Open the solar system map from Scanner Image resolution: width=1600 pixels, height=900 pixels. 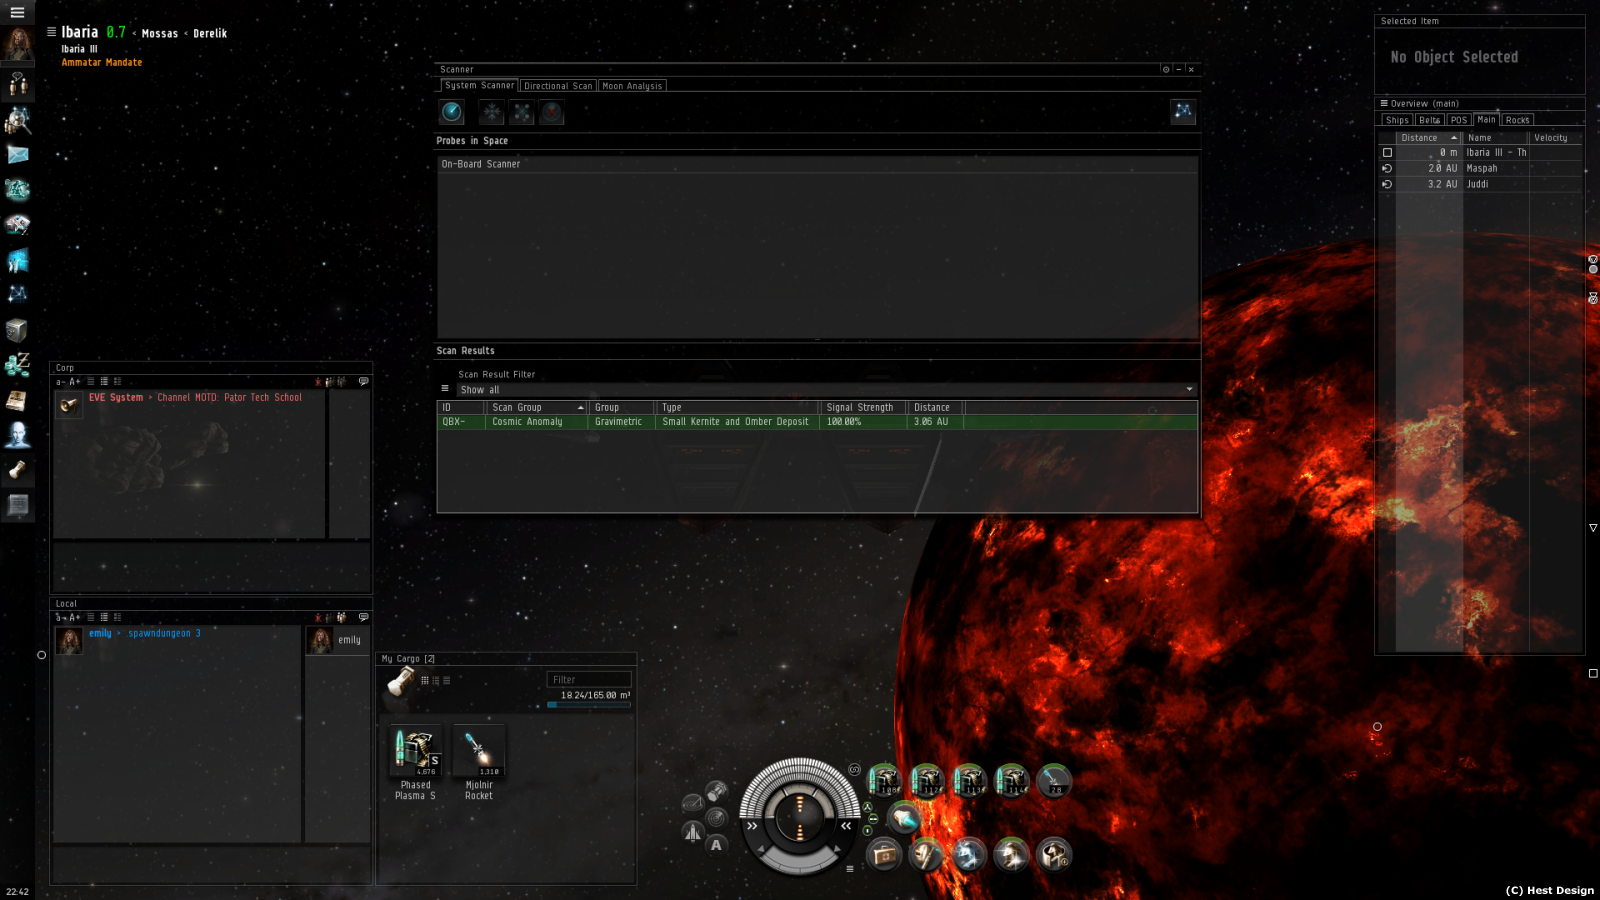point(1183,111)
